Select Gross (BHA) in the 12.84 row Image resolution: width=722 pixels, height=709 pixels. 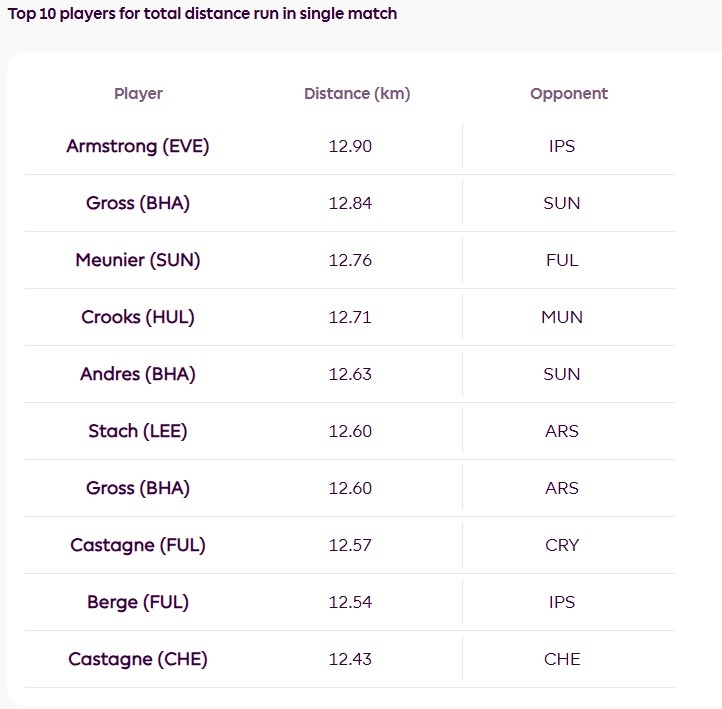(138, 203)
